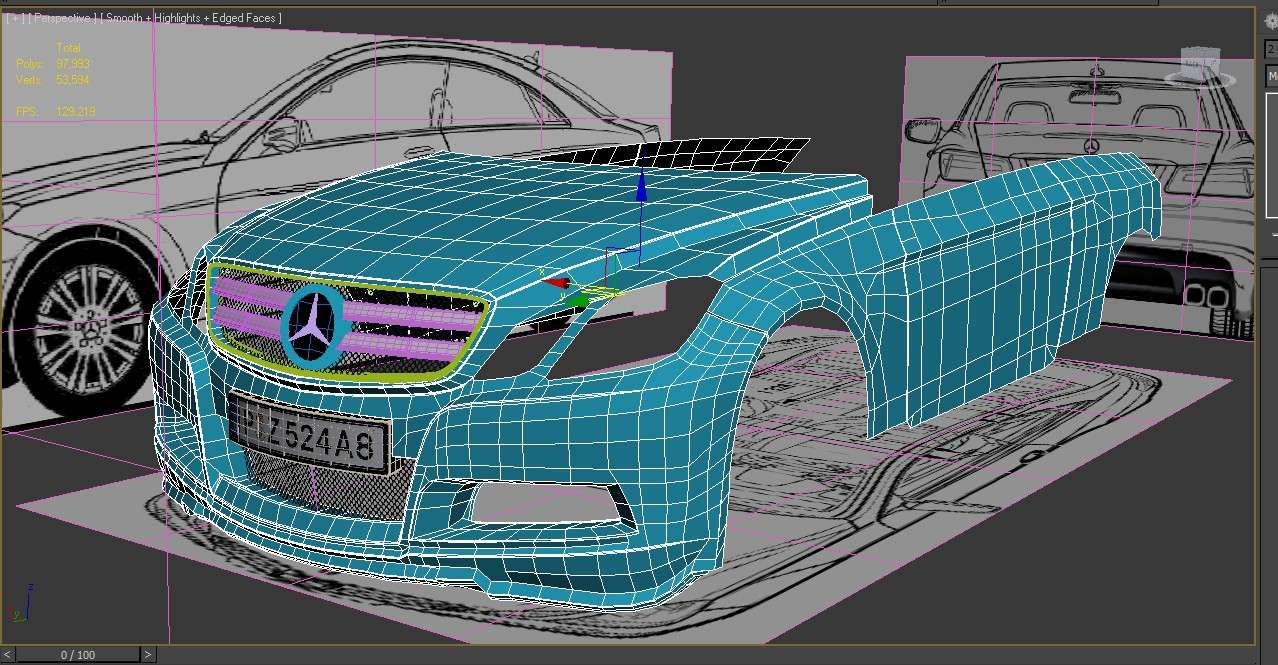1278x665 pixels.
Task: Step back with the time slider left arrow
Action: click(x=8, y=655)
